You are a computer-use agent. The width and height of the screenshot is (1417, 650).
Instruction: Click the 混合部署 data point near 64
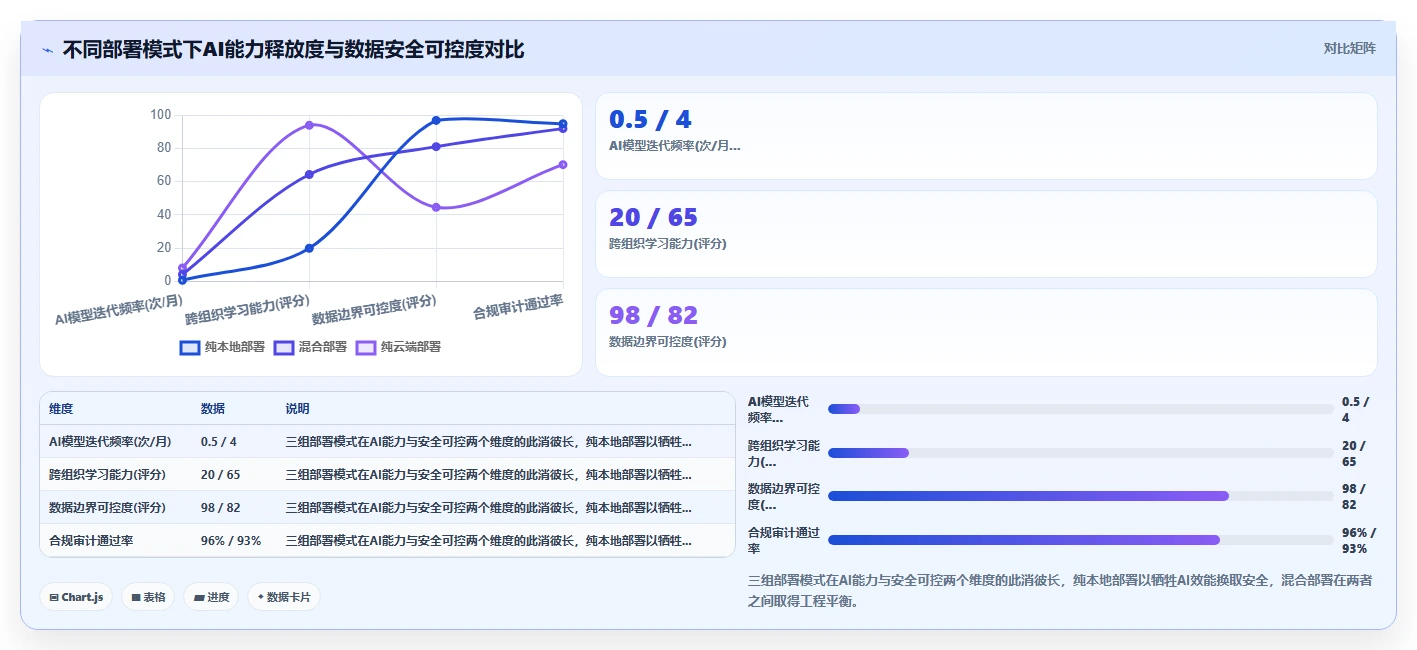(309, 175)
